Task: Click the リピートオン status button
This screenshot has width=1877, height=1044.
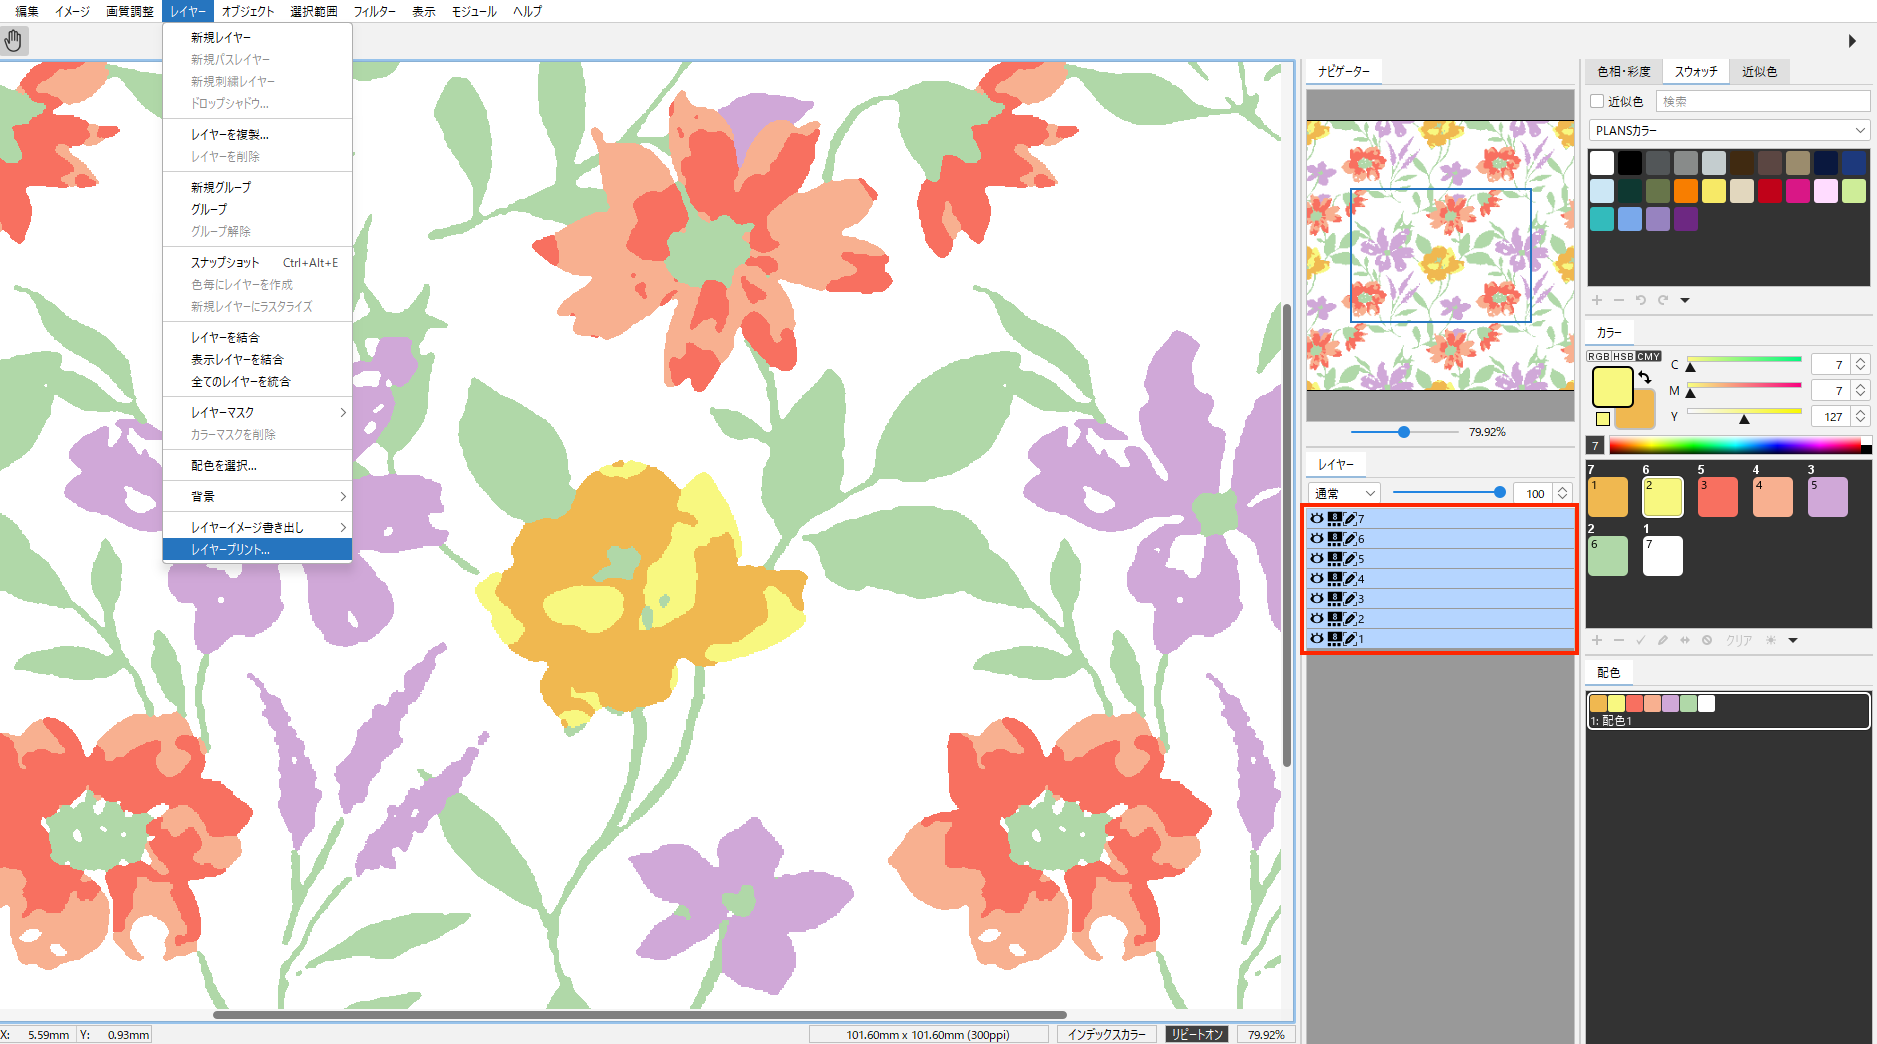Action: 1197,1035
